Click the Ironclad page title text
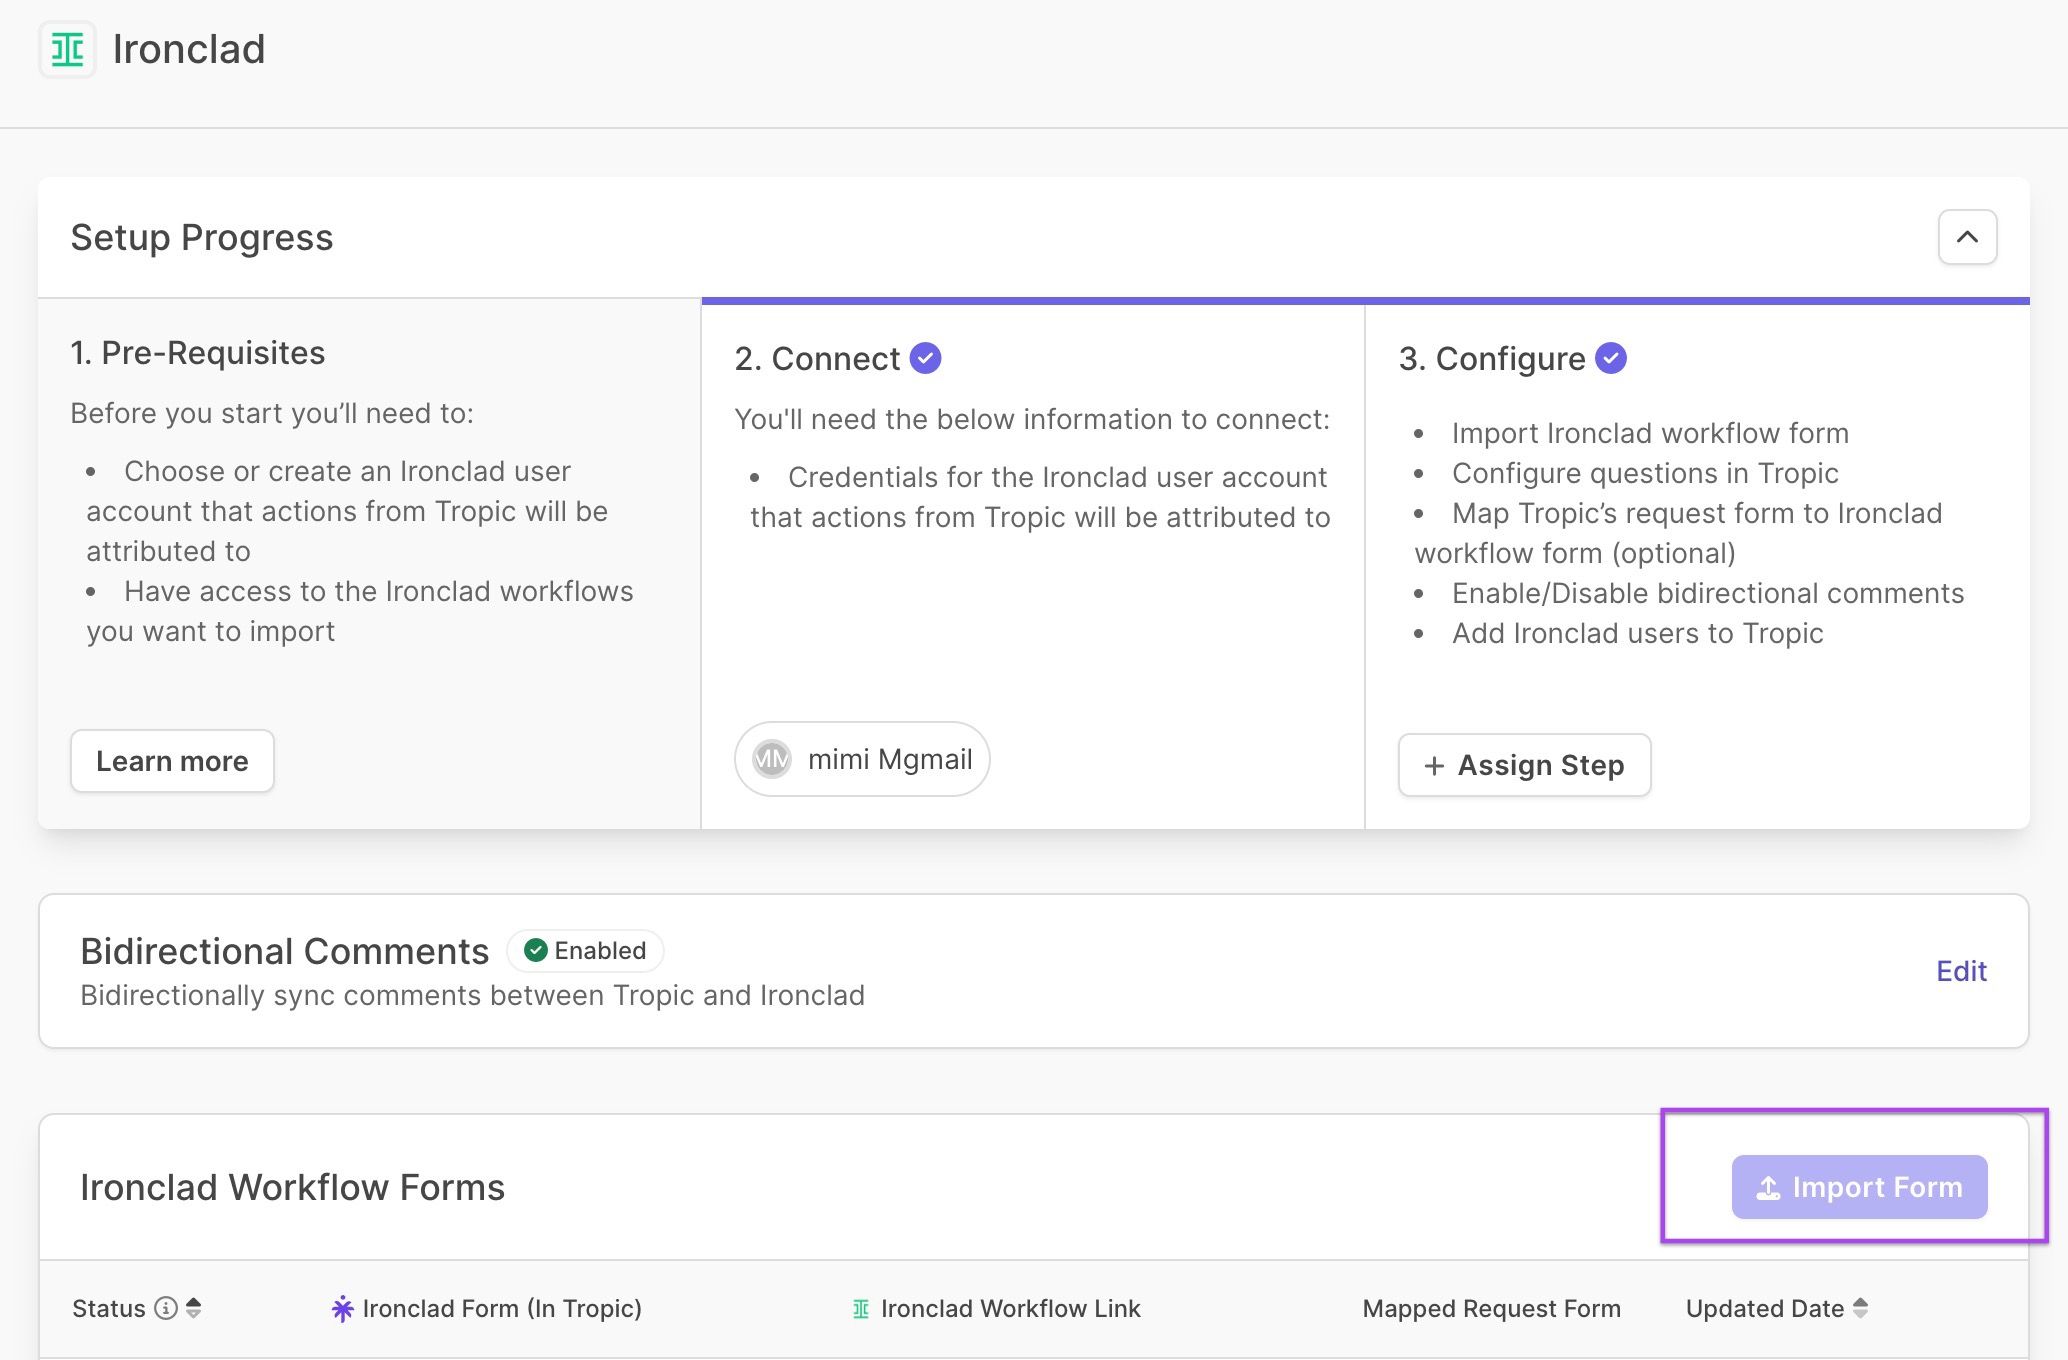The width and height of the screenshot is (2068, 1360). (x=189, y=49)
